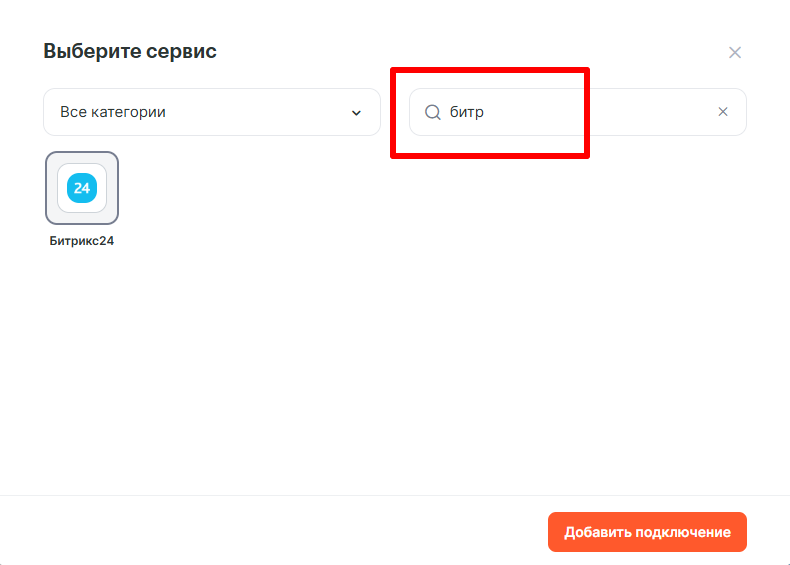This screenshot has width=790, height=565.
Task: Click the chevron arrow beside Все категории
Action: [357, 113]
